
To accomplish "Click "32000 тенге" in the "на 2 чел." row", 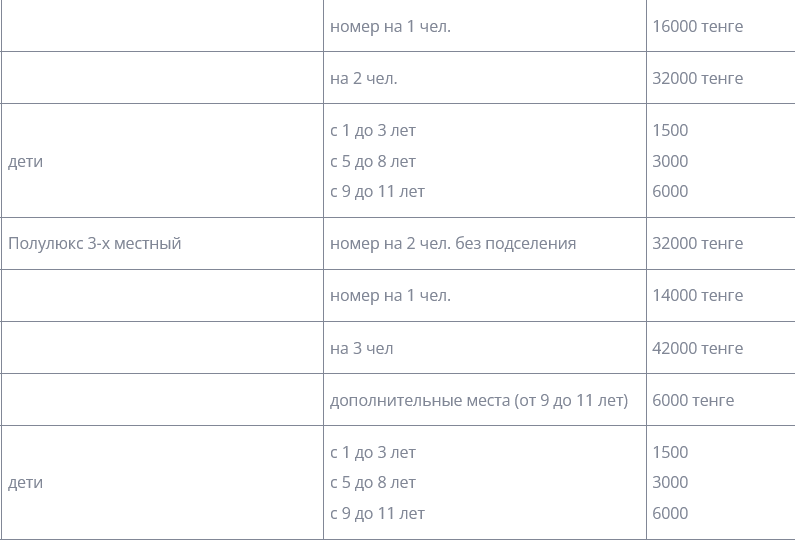I will coord(697,78).
